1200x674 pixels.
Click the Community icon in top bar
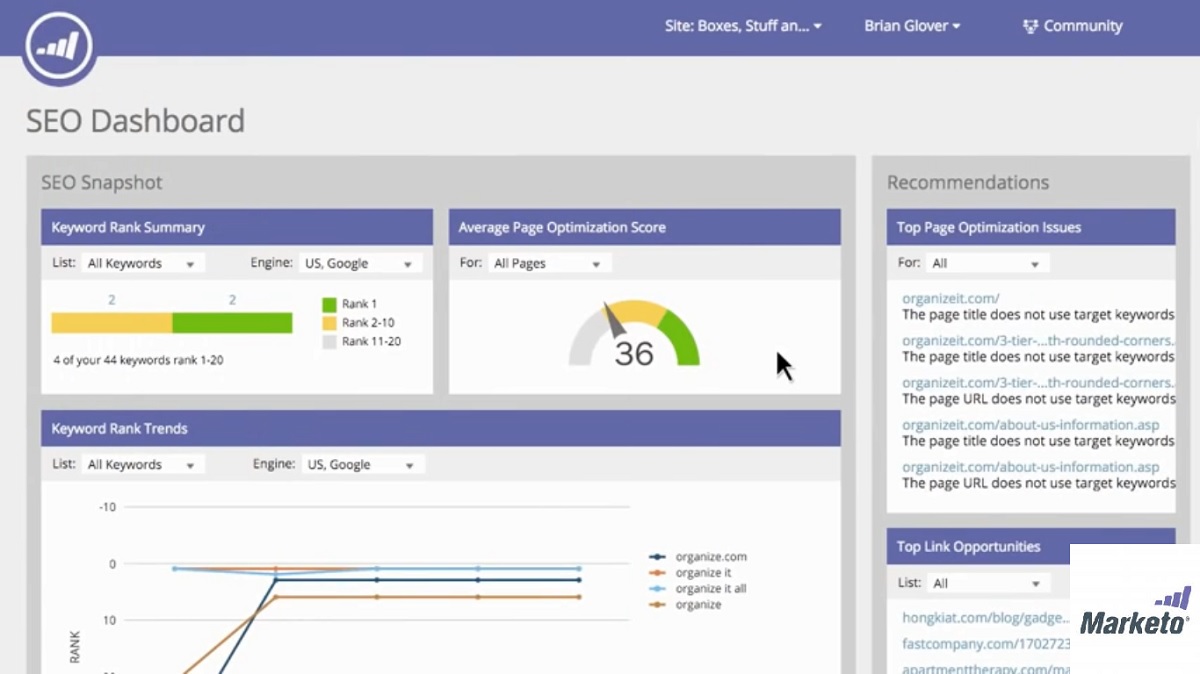pyautogui.click(x=1030, y=27)
